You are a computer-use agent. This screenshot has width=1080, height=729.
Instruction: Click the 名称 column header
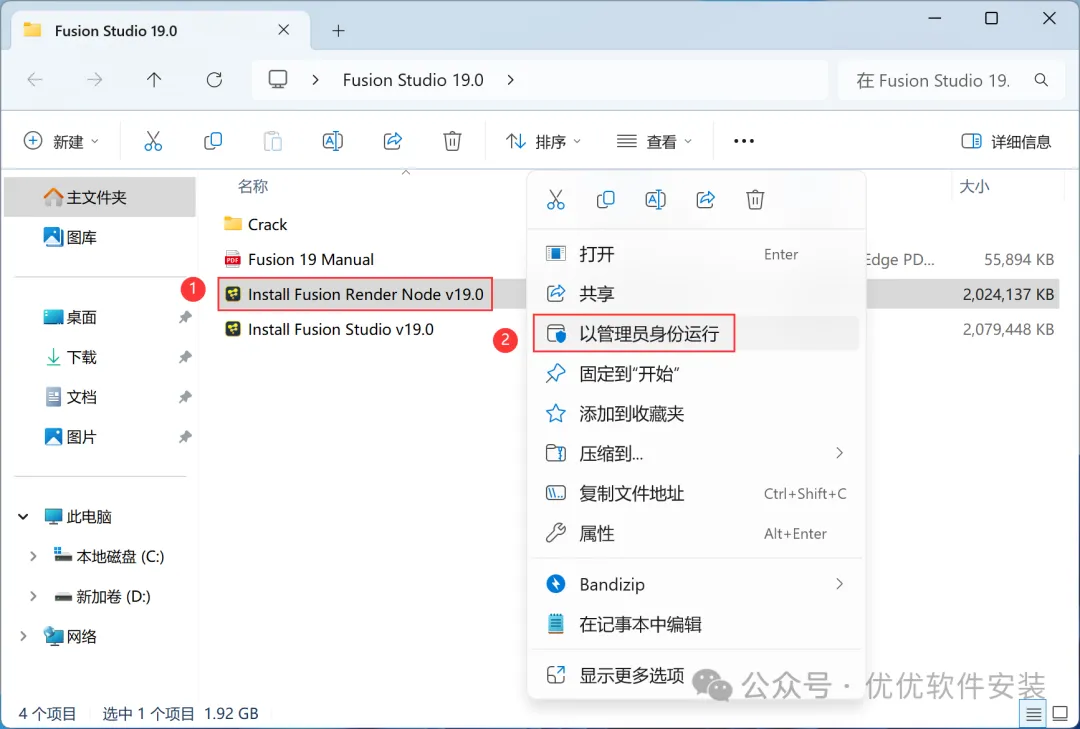(x=253, y=186)
